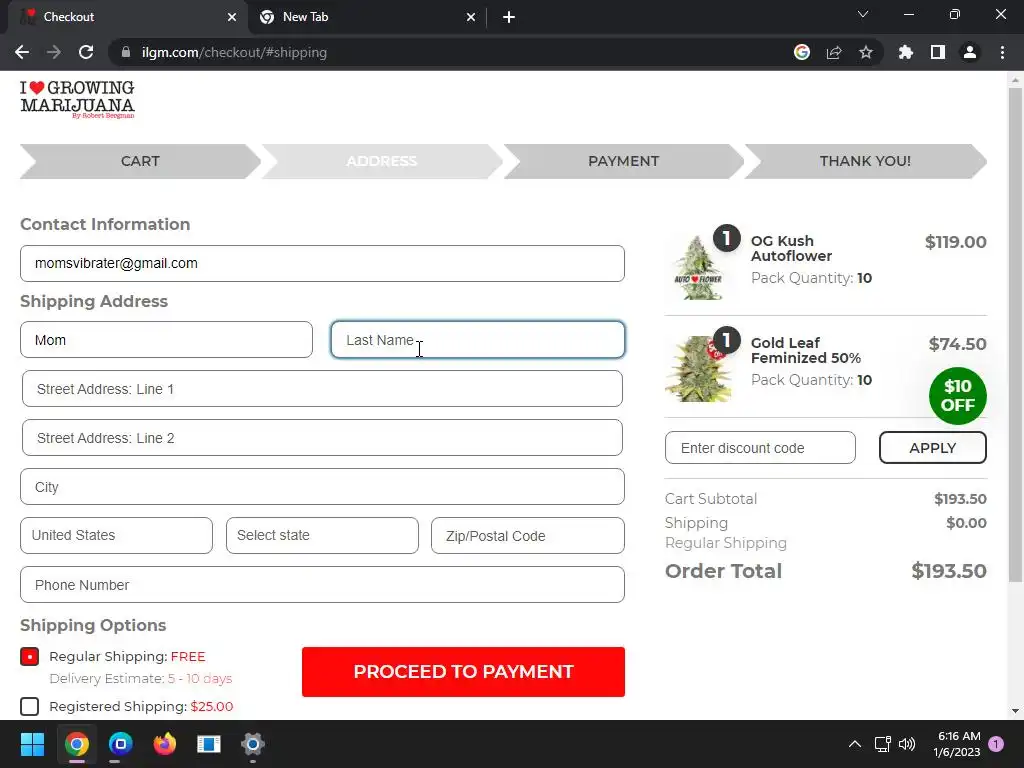Click the scrollbar down arrow
The height and width of the screenshot is (768, 1024).
(x=1015, y=711)
